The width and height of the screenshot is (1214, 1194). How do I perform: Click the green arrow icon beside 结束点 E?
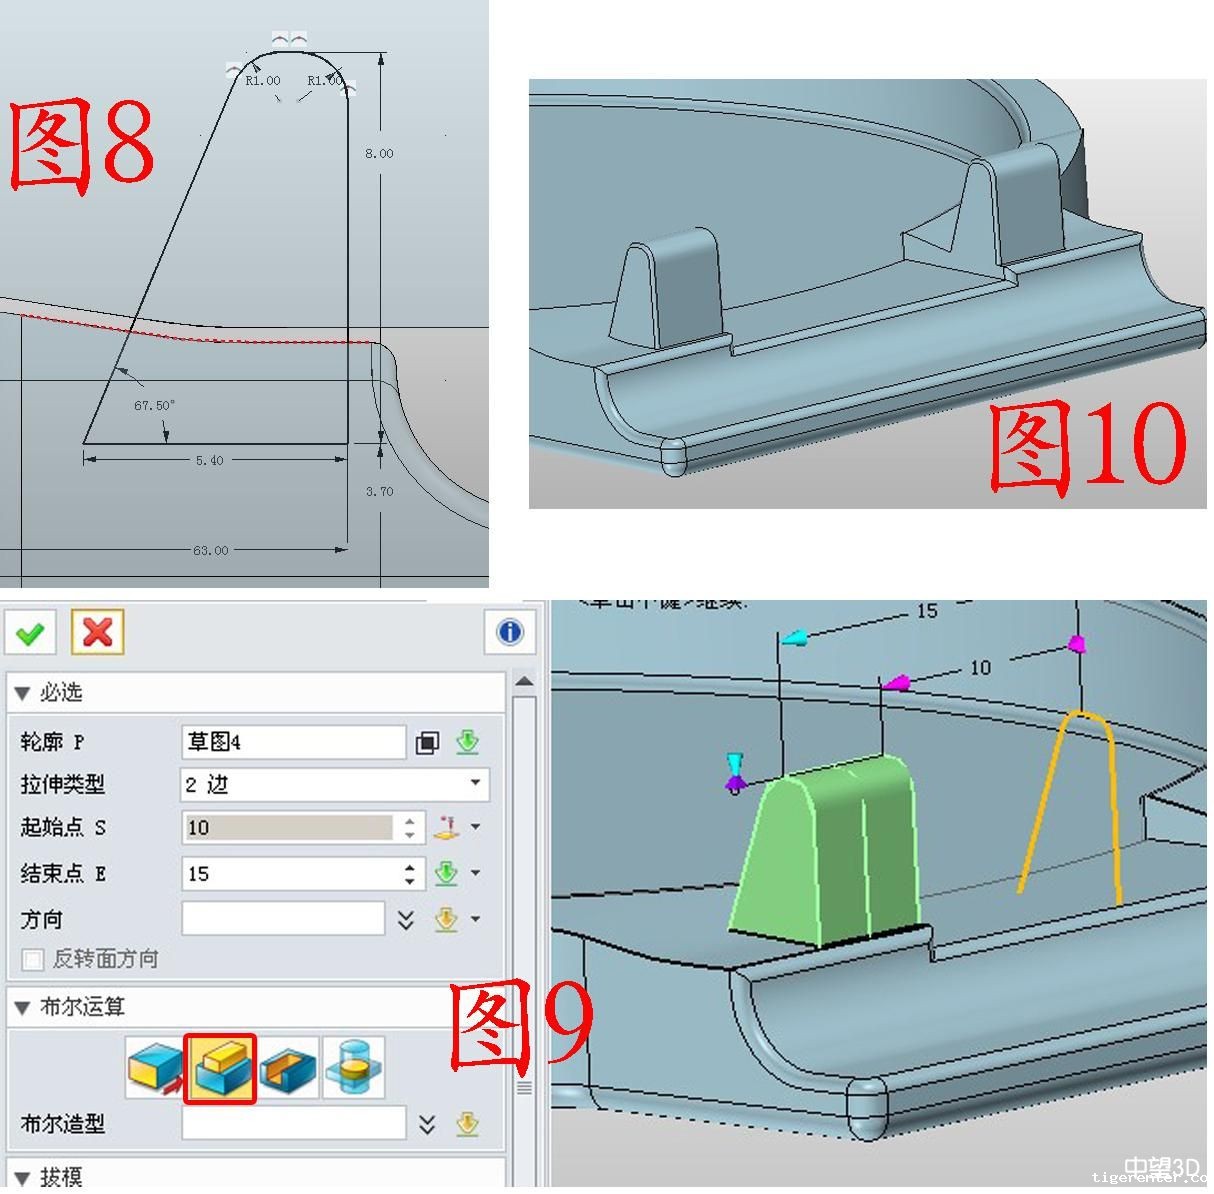(x=446, y=873)
